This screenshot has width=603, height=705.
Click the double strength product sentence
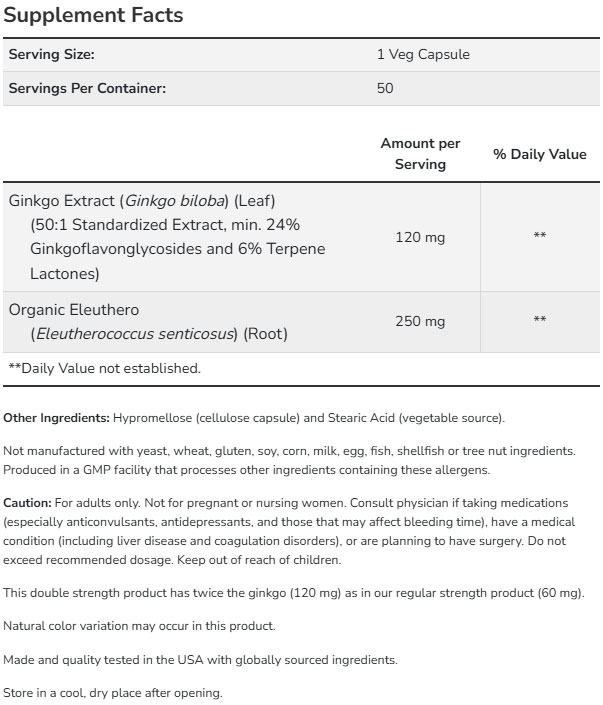point(294,593)
